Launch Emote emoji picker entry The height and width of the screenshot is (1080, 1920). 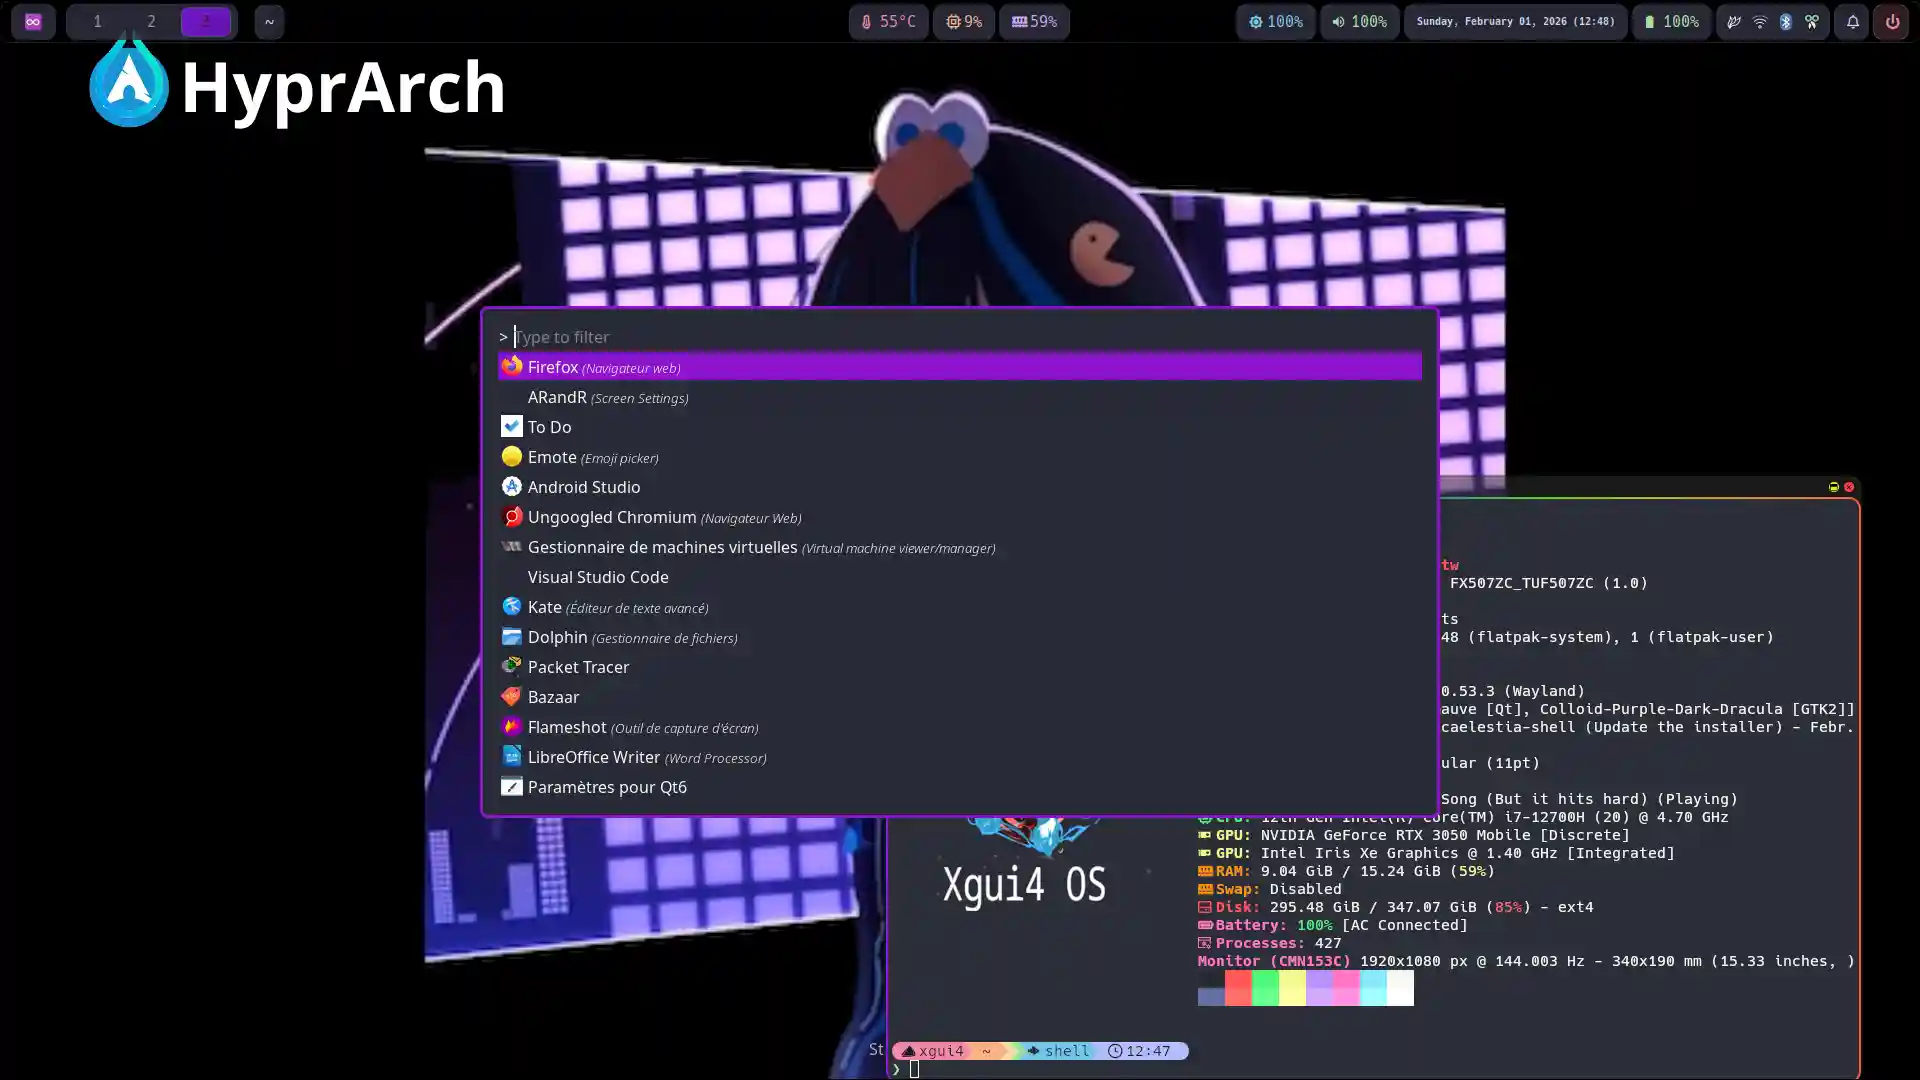(x=960, y=456)
